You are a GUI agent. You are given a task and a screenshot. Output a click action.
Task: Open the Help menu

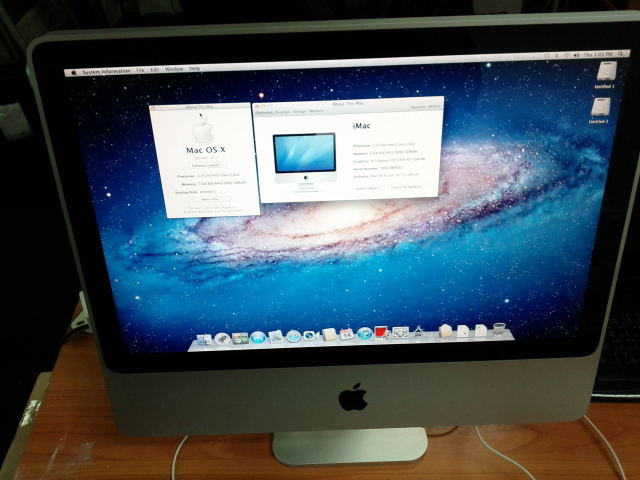[x=195, y=69]
